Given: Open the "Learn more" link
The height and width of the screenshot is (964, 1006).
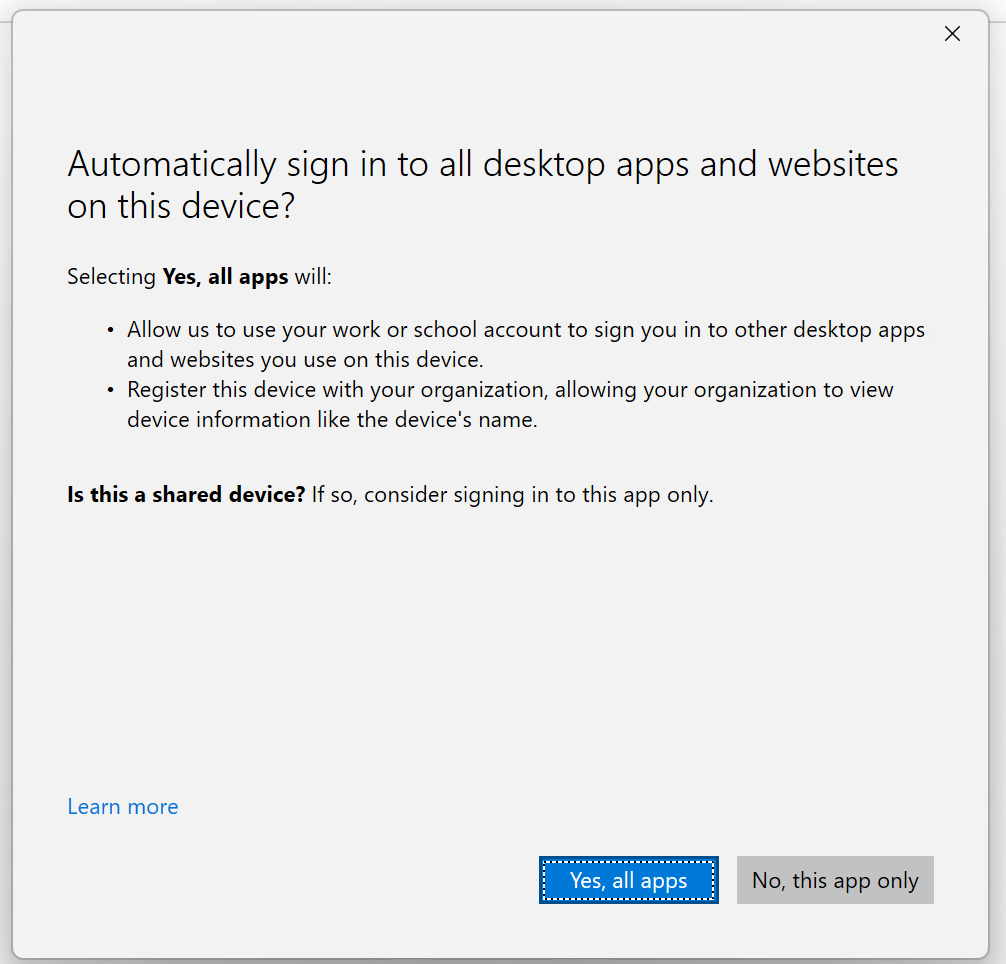Looking at the screenshot, I should click(123, 807).
